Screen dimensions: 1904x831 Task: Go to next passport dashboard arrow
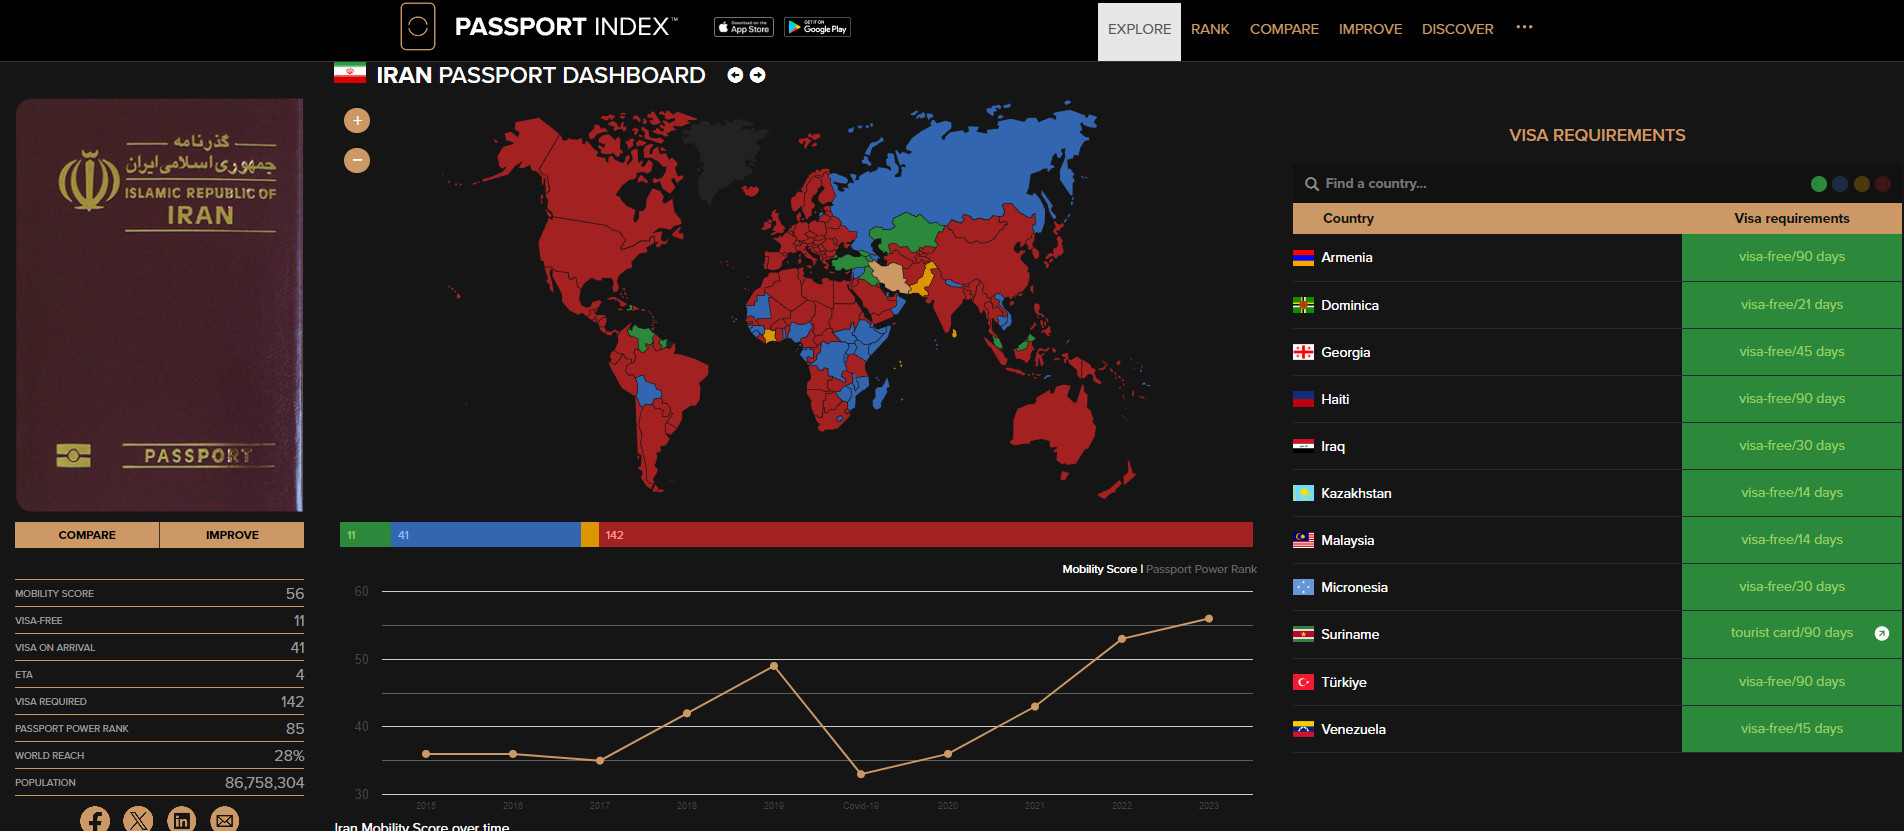(758, 75)
